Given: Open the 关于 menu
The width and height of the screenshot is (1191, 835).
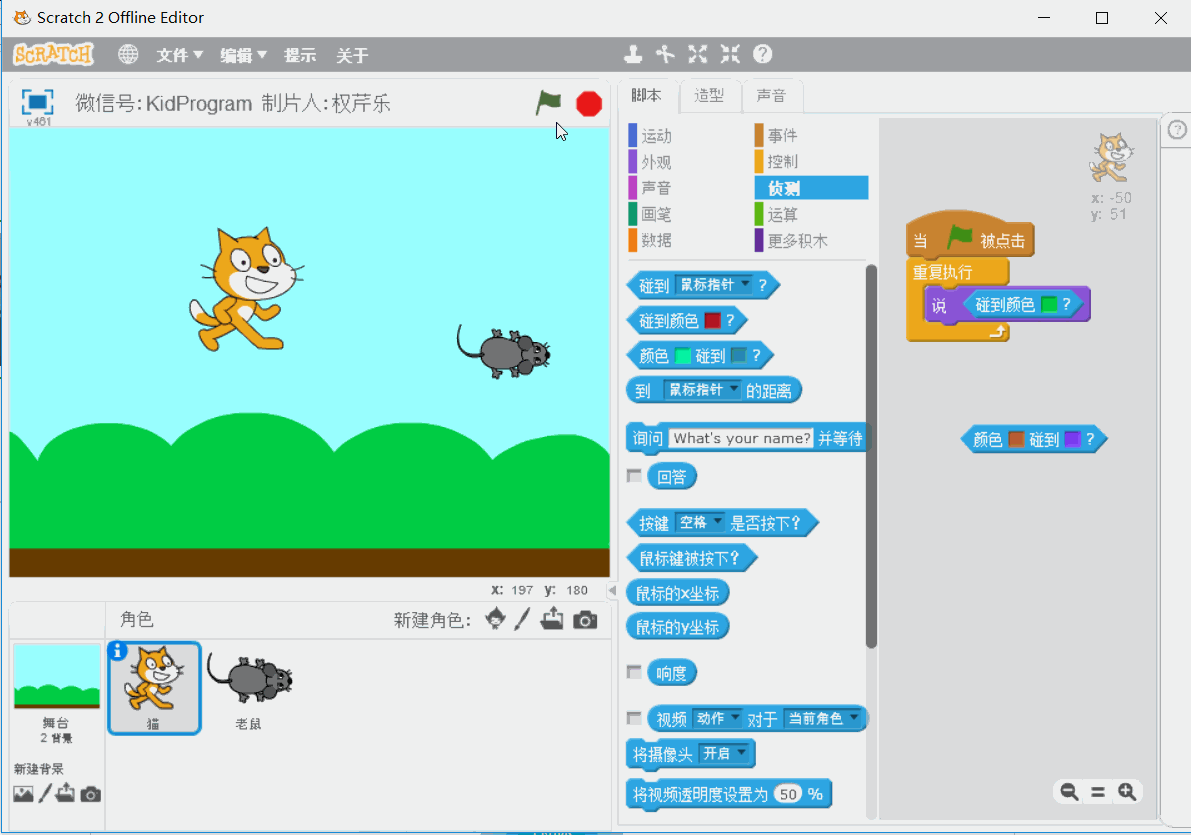Looking at the screenshot, I should [352, 55].
